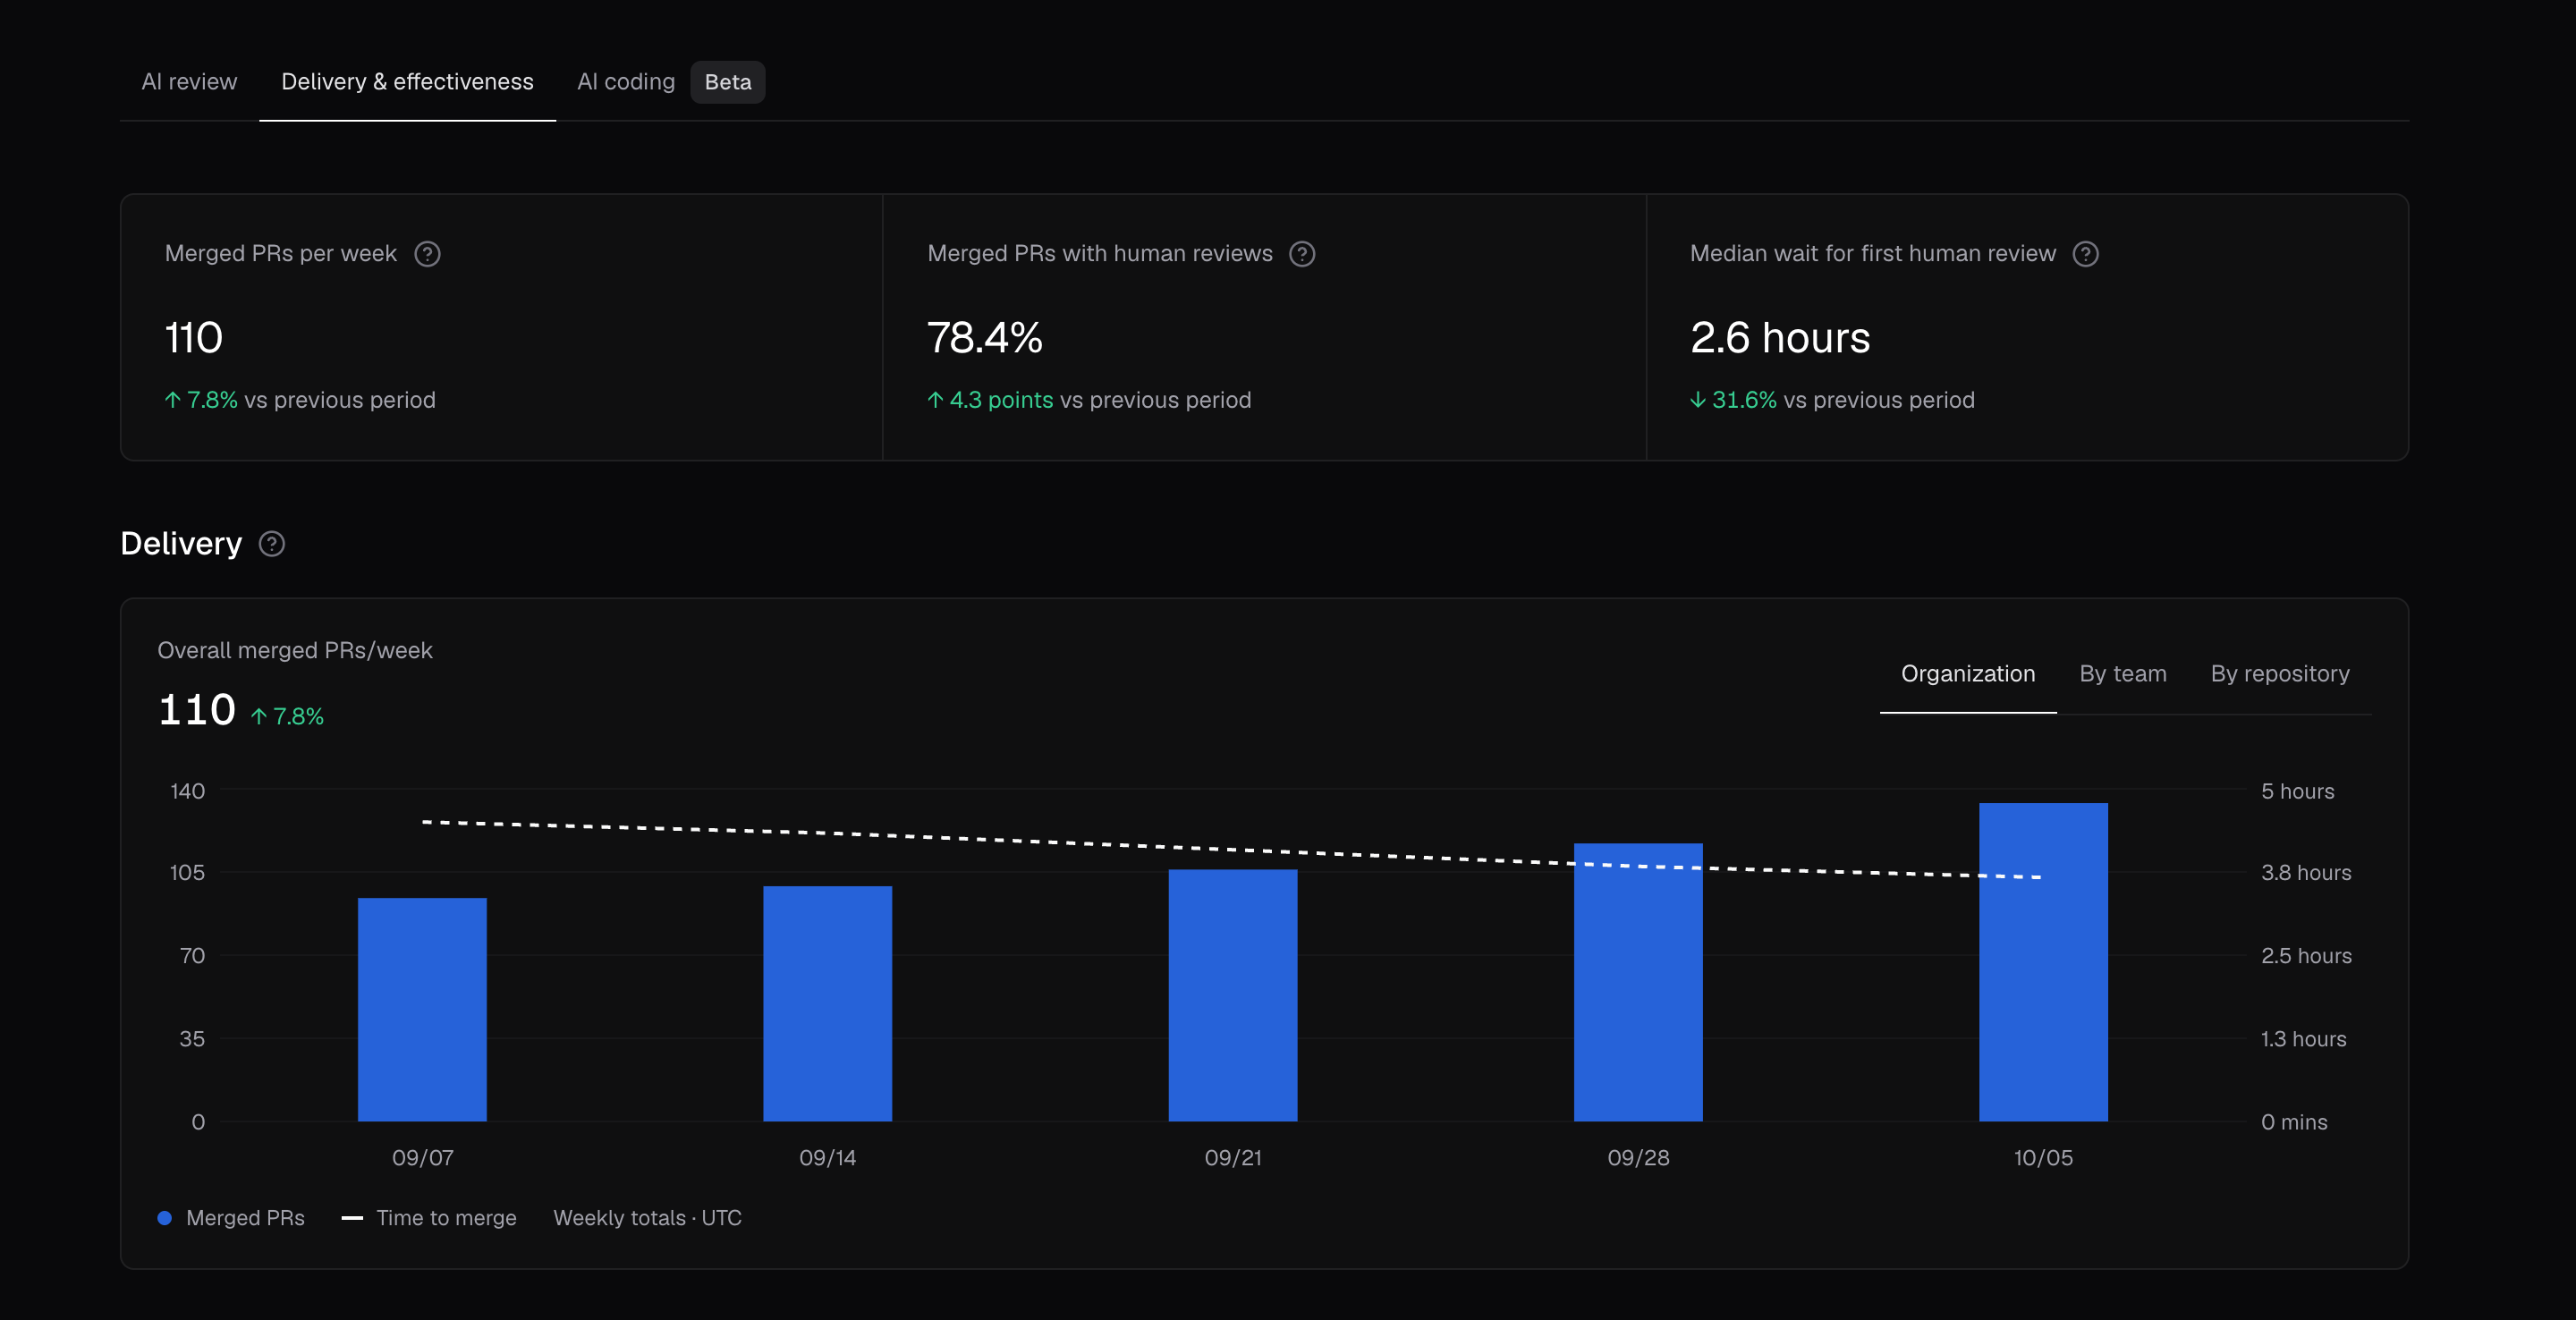Switch chart to By repository
Image resolution: width=2576 pixels, height=1320 pixels.
[2280, 674]
